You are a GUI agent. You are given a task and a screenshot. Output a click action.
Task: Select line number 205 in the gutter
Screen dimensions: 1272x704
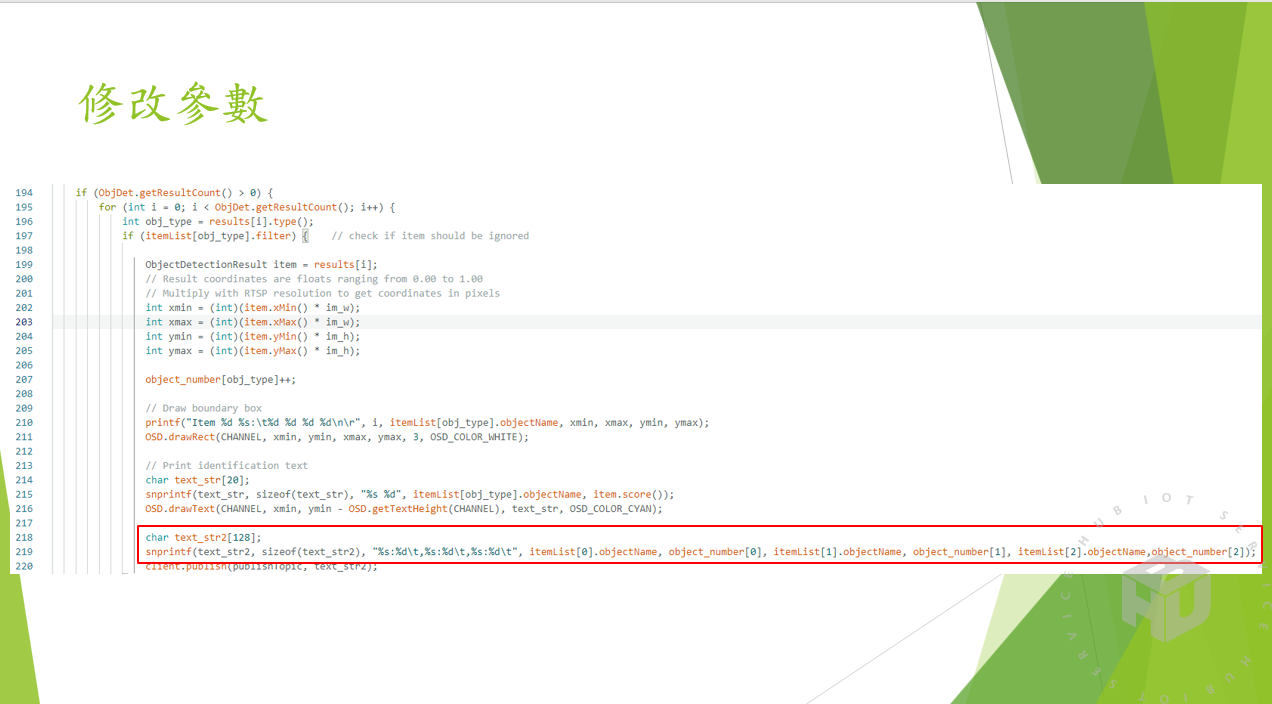[24, 351]
